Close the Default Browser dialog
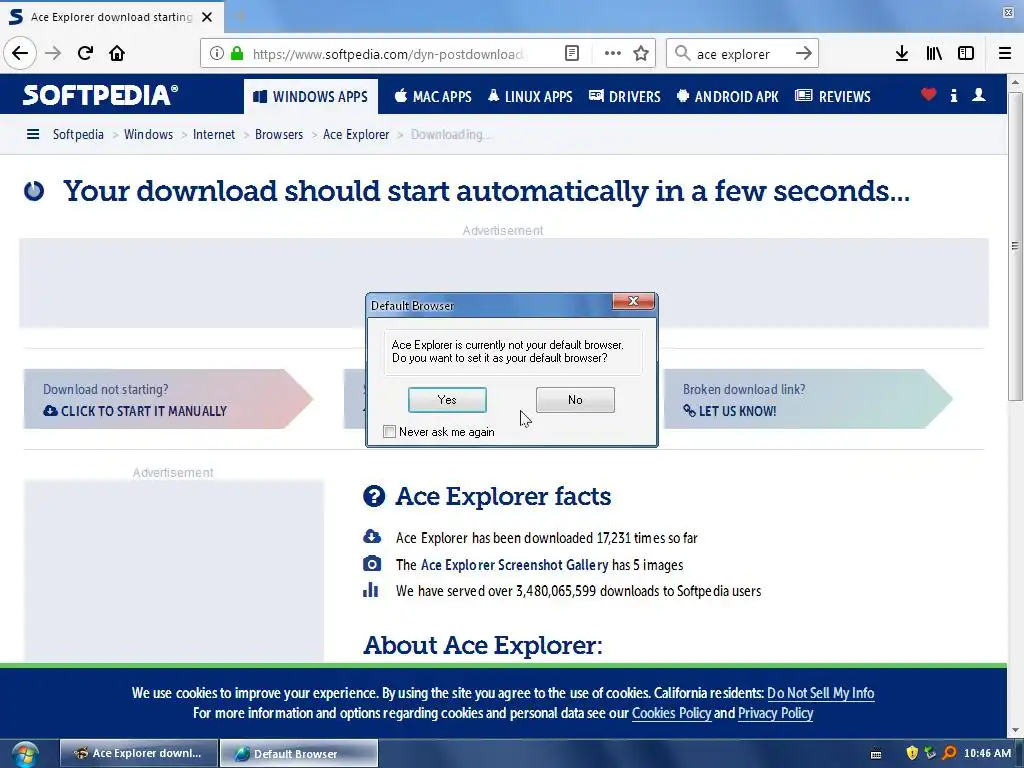The width and height of the screenshot is (1024, 768). click(x=633, y=301)
